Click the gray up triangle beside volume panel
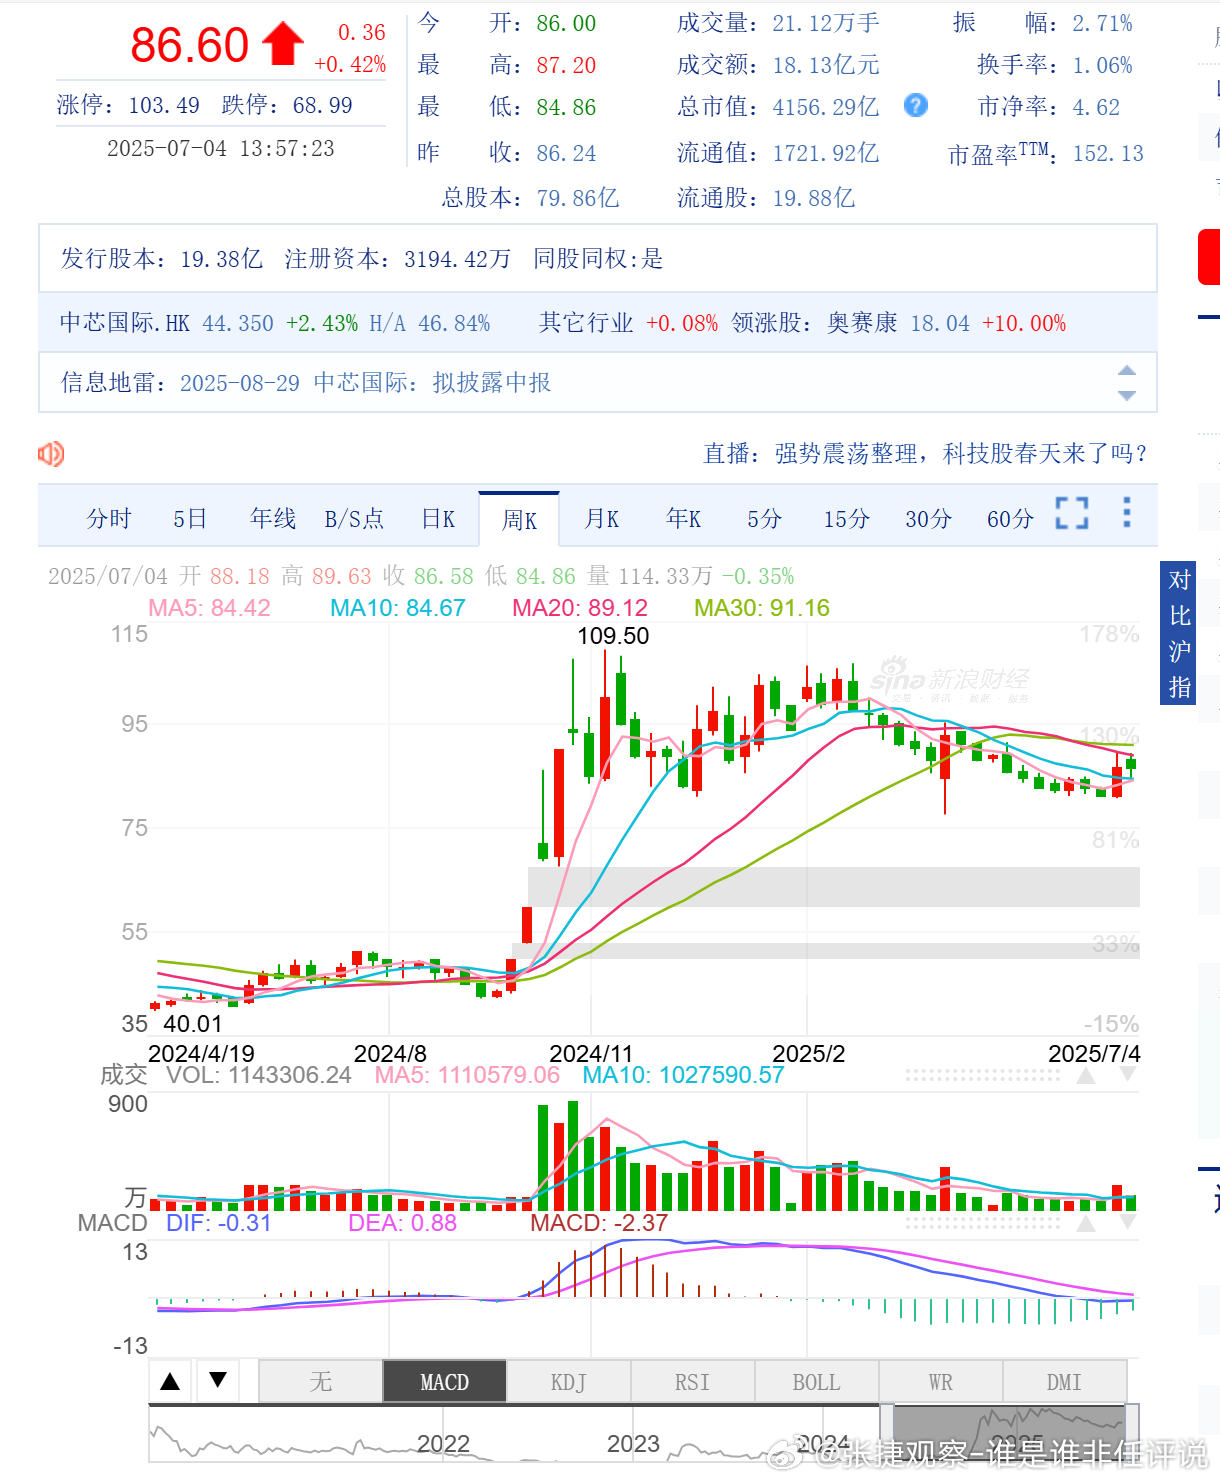Viewport: 1220px width, 1482px height. [x=1086, y=1076]
